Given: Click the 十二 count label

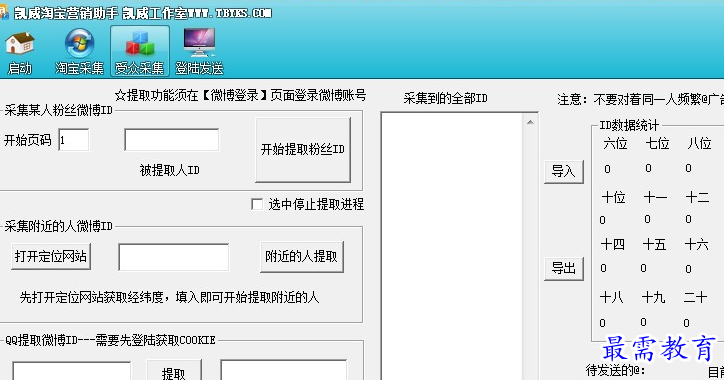Looking at the screenshot, I should point(697,198).
